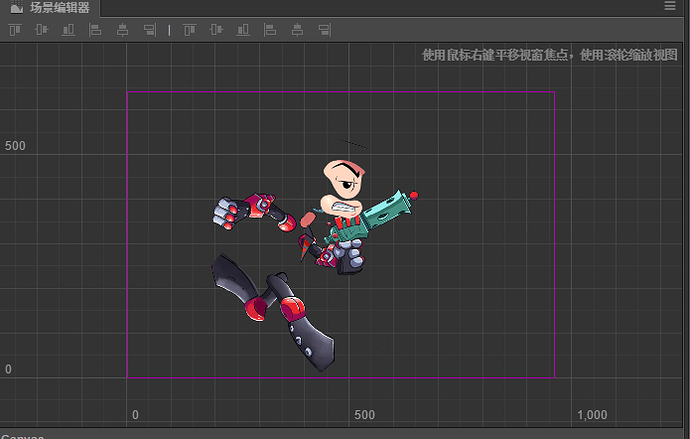
Task: Click the red tip of the gun
Action: [x=414, y=195]
